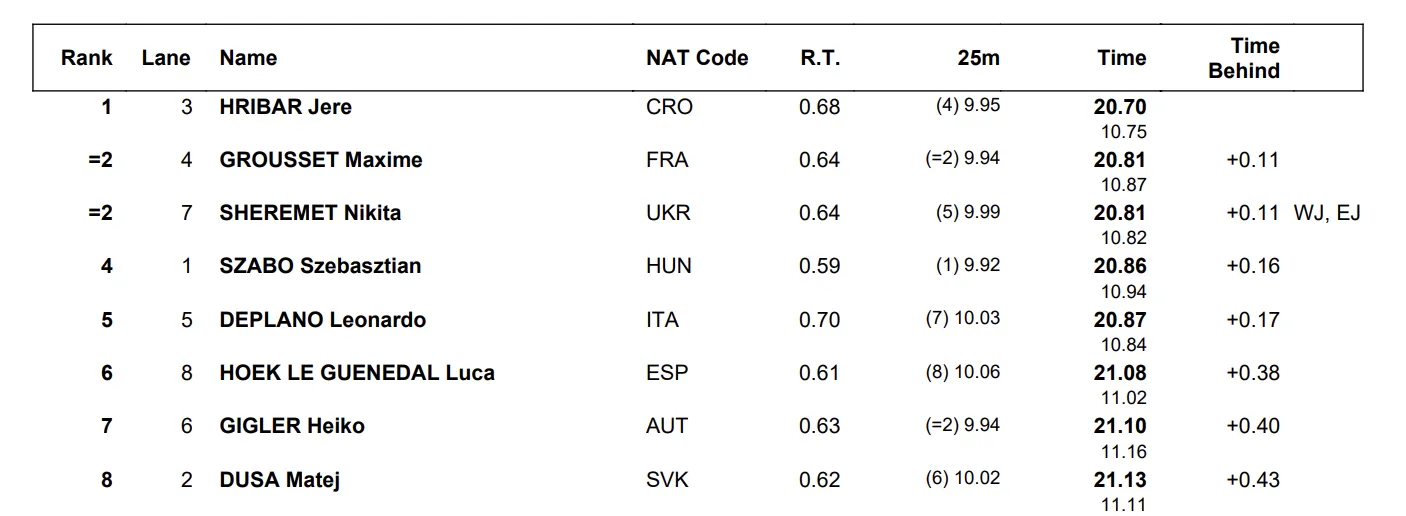Select DEPLANO Leonardo in the results
Image resolution: width=1406 pixels, height=516 pixels.
323,320
